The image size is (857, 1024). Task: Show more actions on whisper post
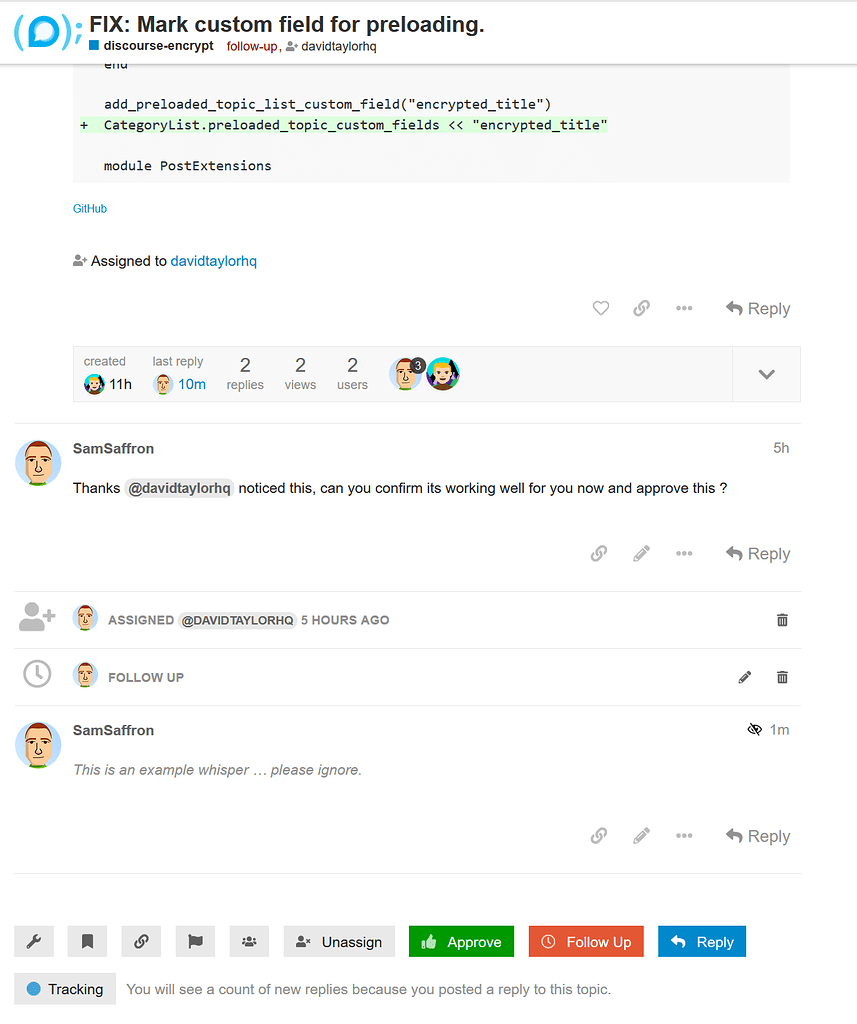point(684,836)
